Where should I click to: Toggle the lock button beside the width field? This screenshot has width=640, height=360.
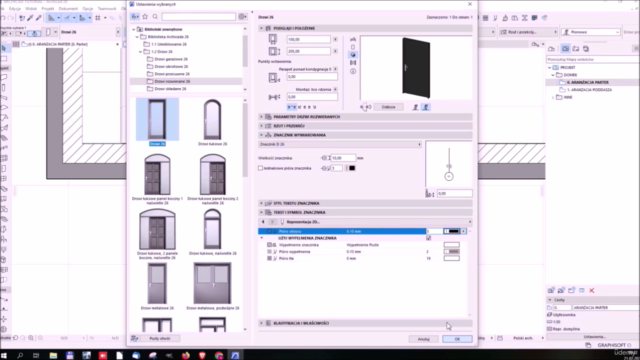click(x=336, y=39)
